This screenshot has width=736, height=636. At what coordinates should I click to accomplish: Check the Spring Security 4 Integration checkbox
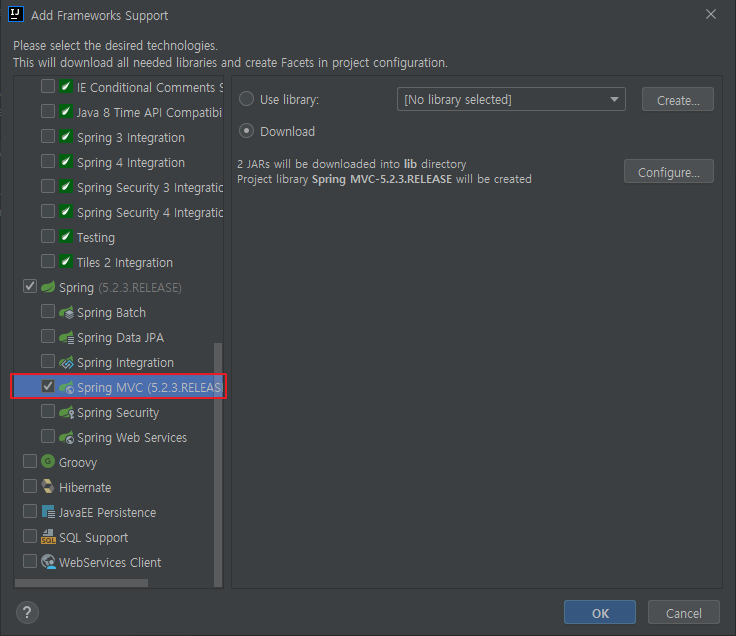point(48,211)
